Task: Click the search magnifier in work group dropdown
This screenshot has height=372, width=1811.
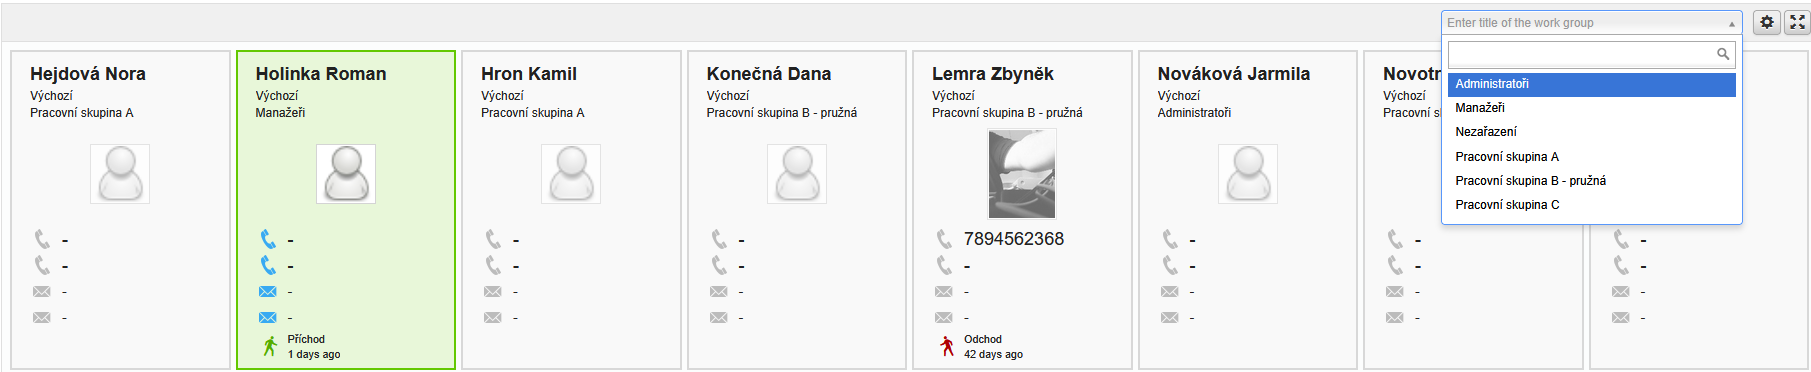Action: (1723, 54)
